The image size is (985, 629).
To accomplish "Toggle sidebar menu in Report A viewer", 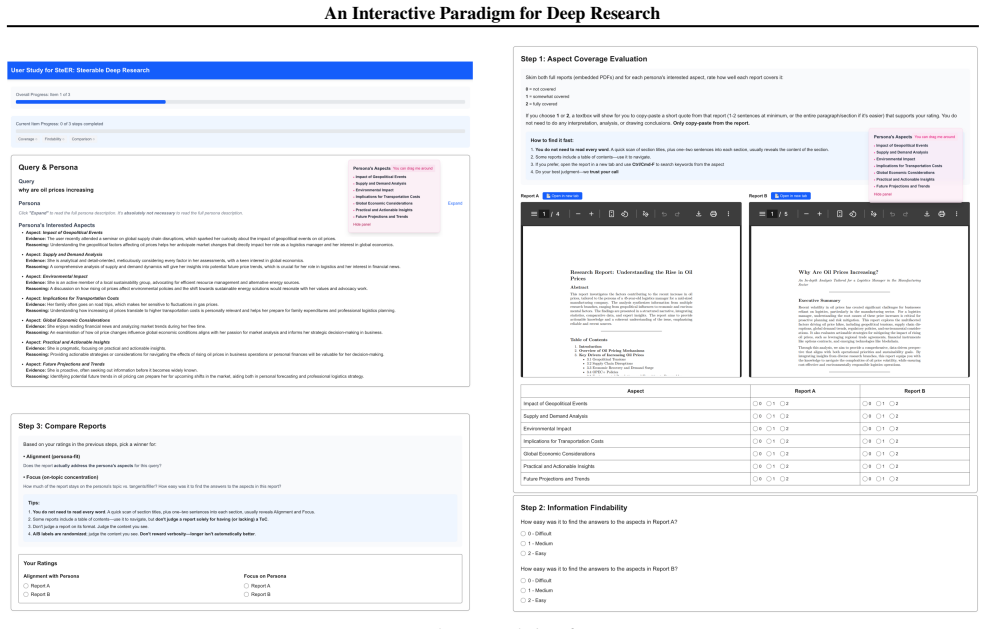I will pyautogui.click(x=533, y=214).
